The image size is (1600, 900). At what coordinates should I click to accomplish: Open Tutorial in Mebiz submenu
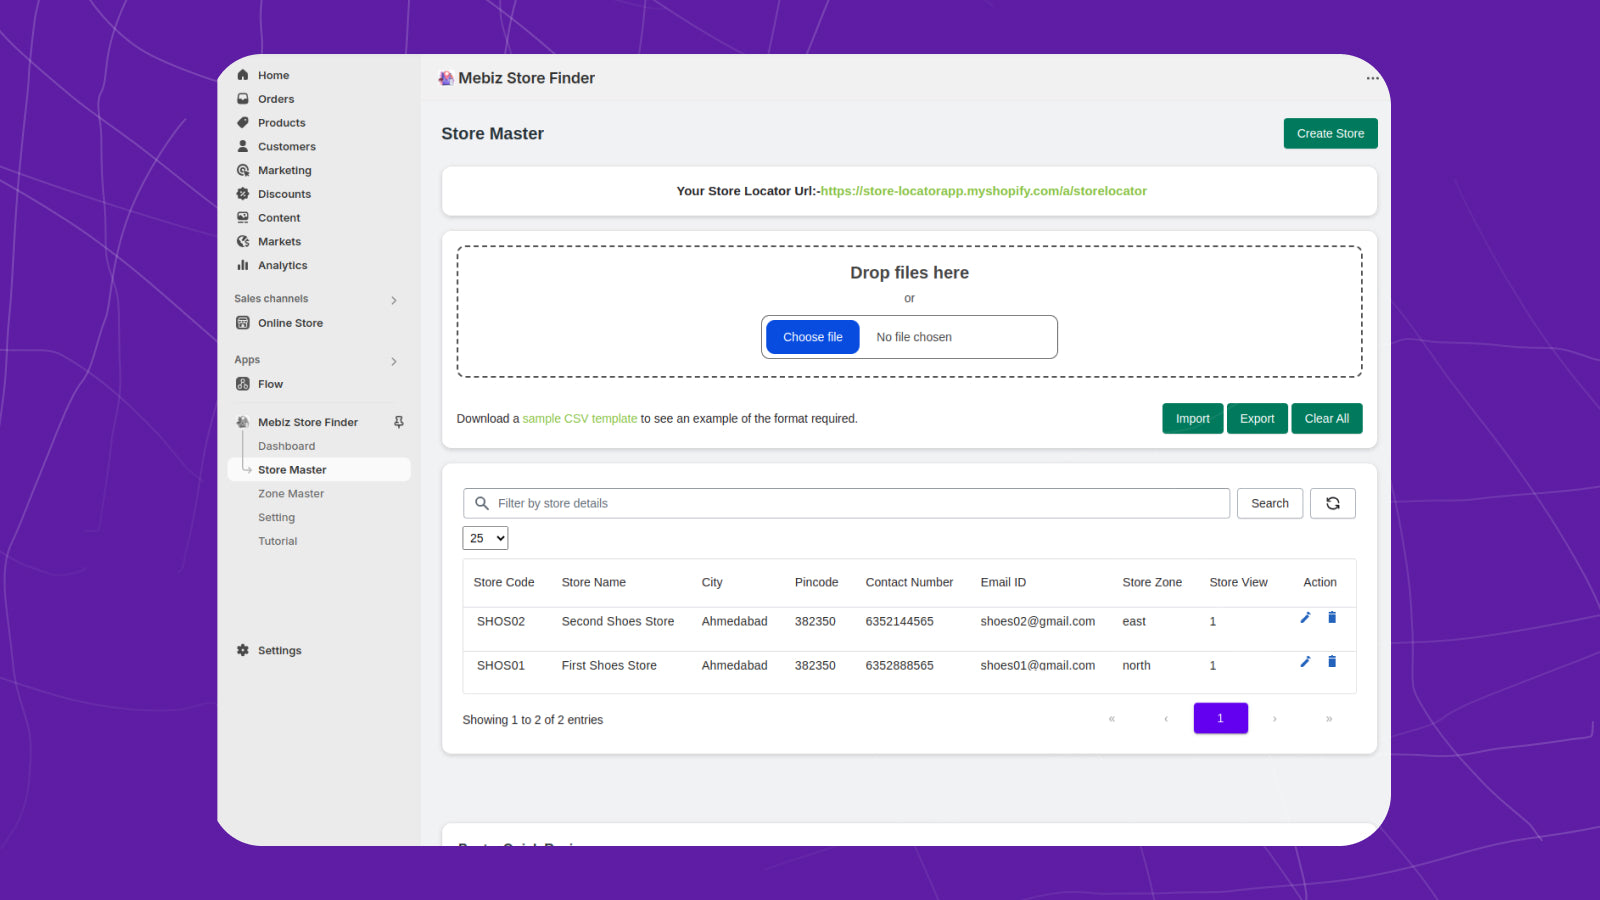(x=278, y=541)
